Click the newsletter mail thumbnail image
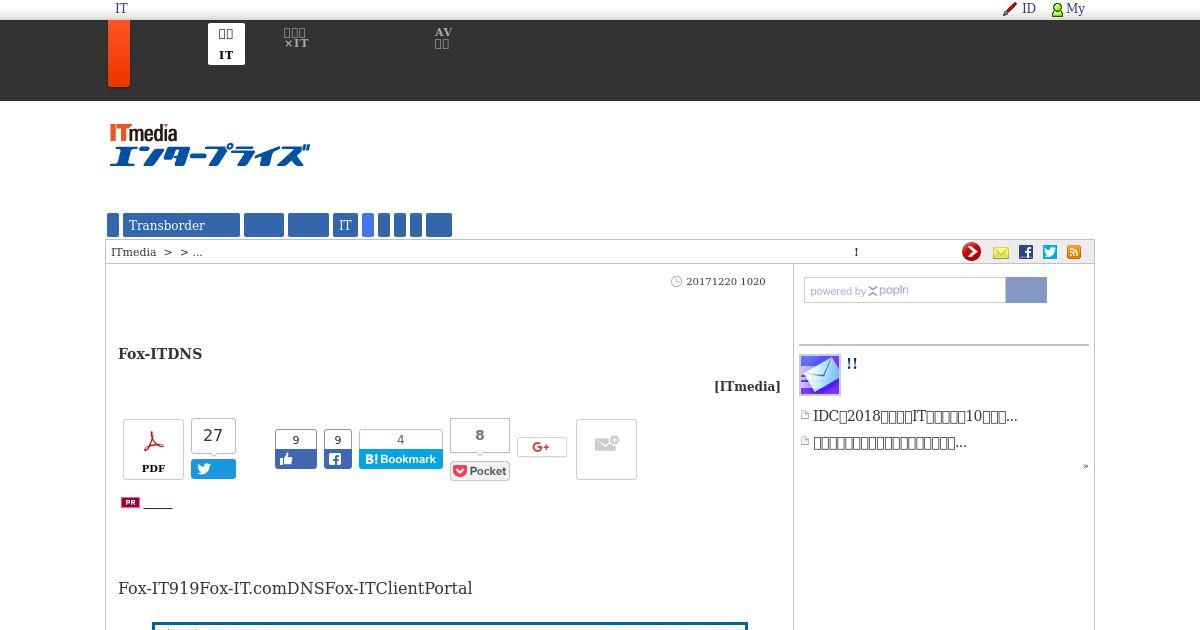Viewport: 1200px width, 630px height. [820, 375]
